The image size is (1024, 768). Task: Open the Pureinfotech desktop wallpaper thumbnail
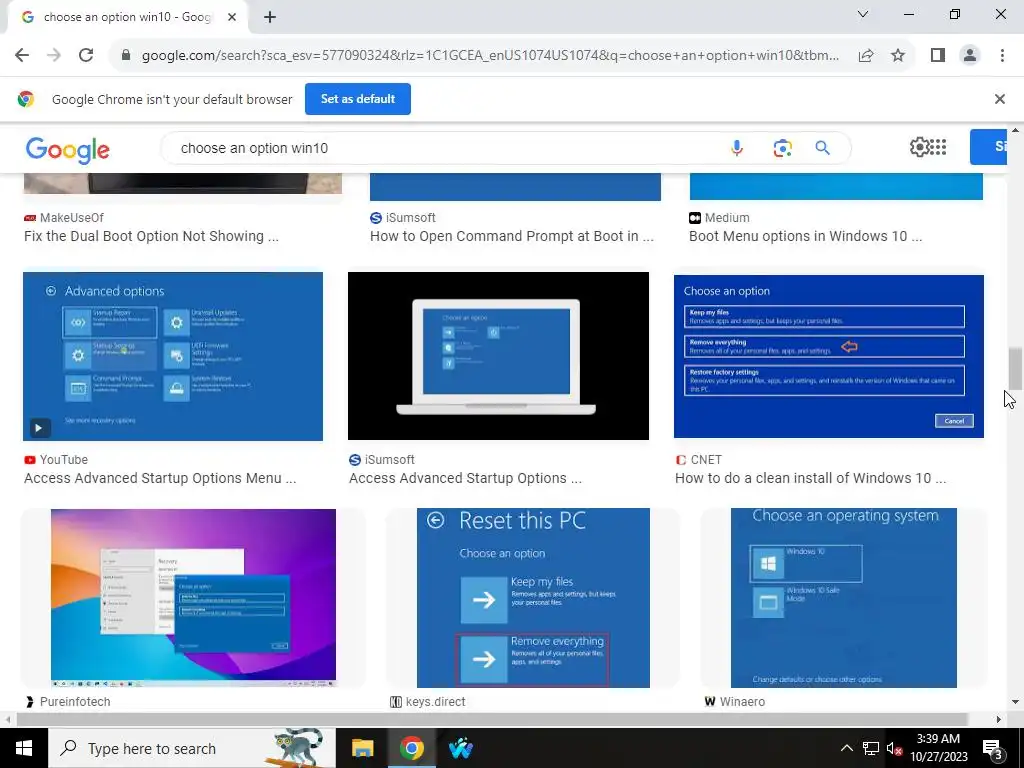click(x=193, y=598)
